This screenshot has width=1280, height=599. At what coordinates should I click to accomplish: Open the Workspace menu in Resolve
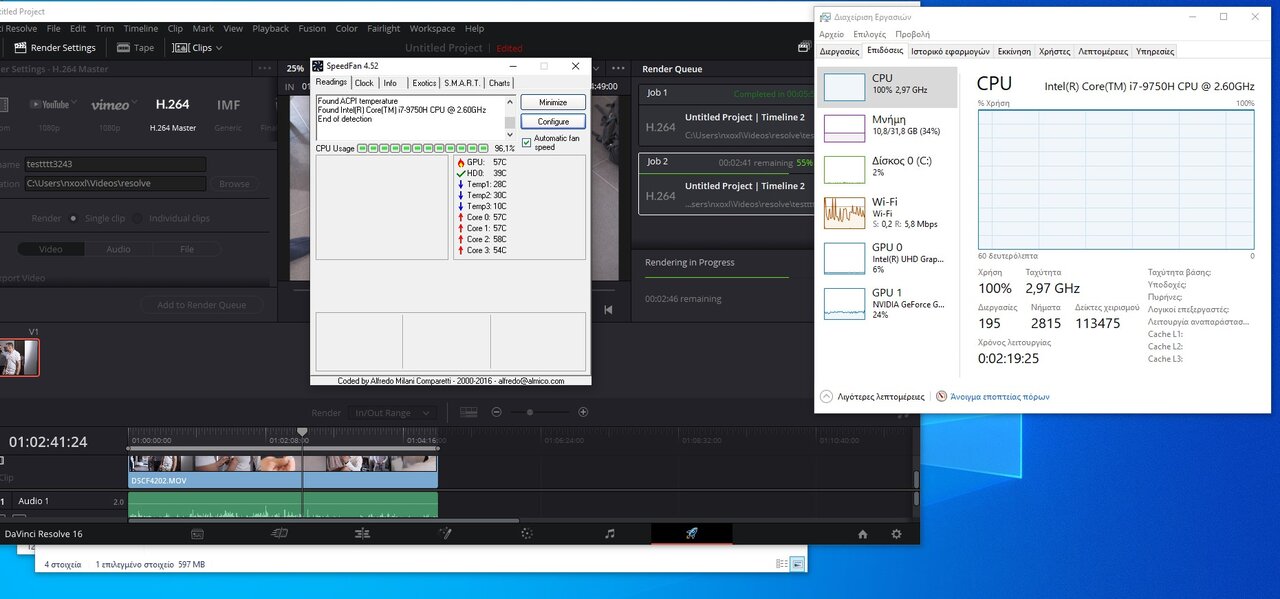tap(432, 29)
